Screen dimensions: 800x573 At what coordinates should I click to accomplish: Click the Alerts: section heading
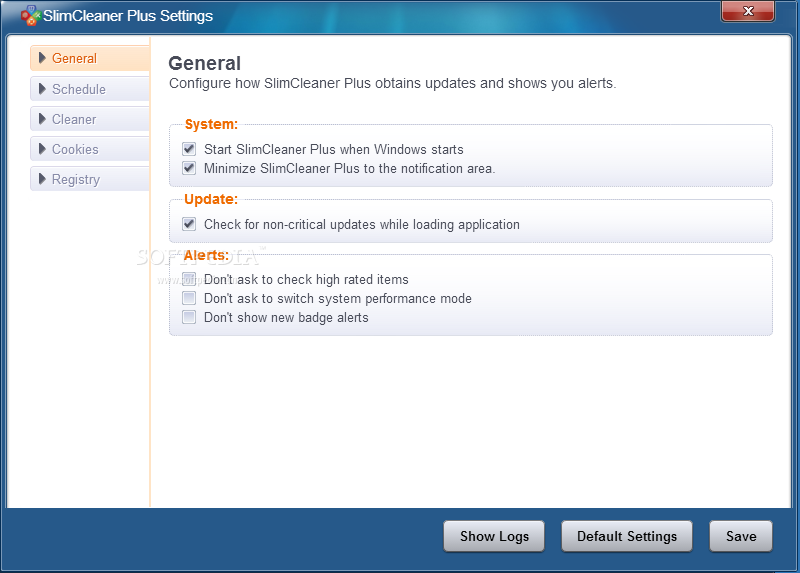[207, 255]
